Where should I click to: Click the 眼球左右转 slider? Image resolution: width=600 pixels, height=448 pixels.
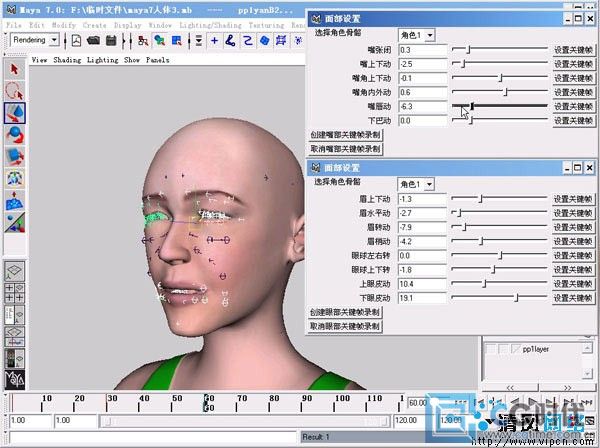pos(499,255)
